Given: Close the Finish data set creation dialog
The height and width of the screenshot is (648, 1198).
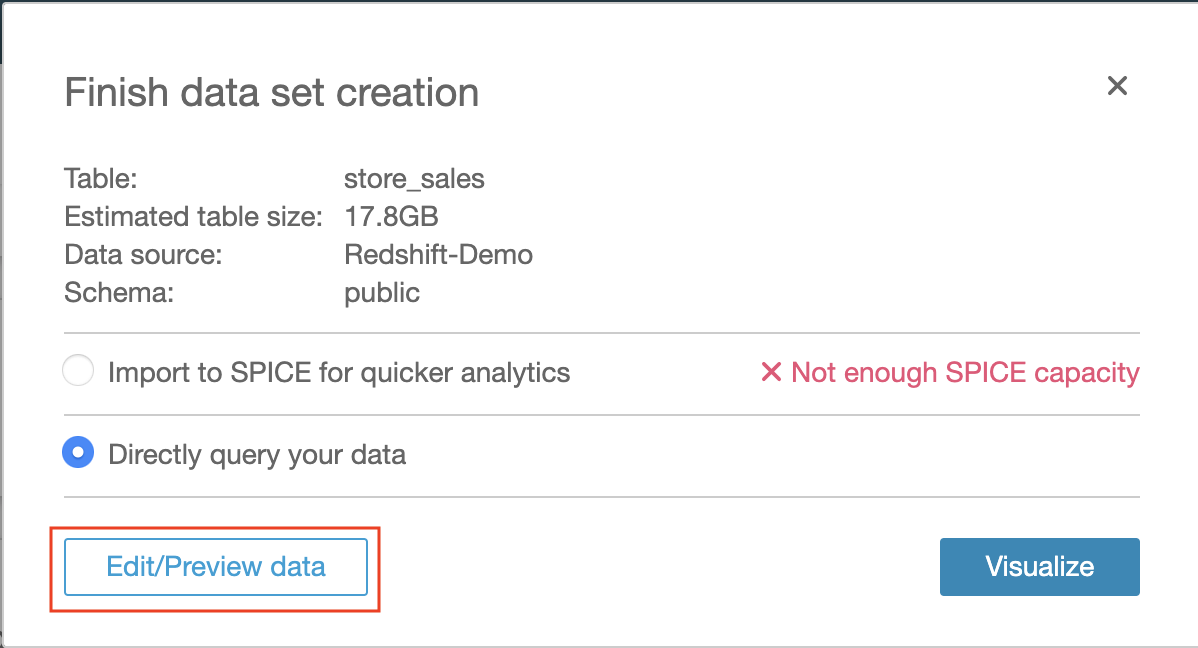Looking at the screenshot, I should (1117, 86).
